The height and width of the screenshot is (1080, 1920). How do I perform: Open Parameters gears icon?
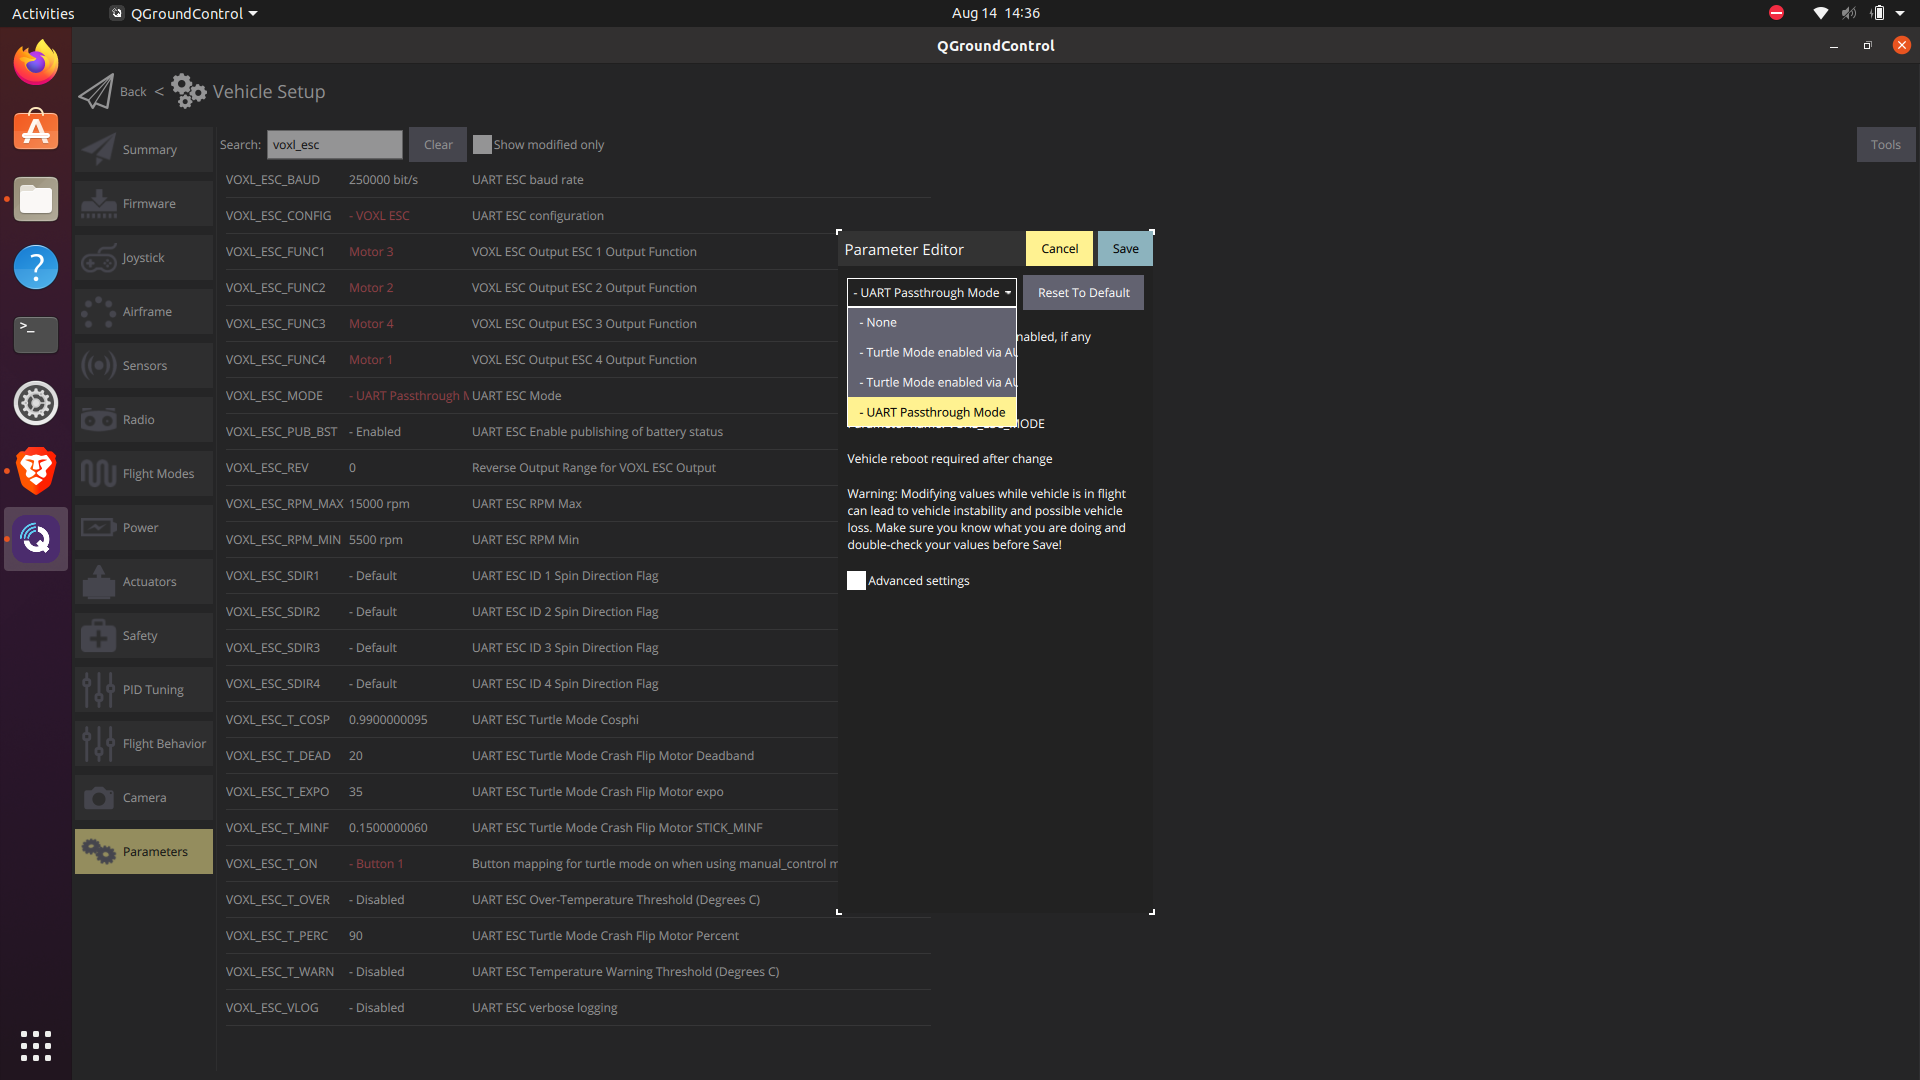pyautogui.click(x=98, y=851)
